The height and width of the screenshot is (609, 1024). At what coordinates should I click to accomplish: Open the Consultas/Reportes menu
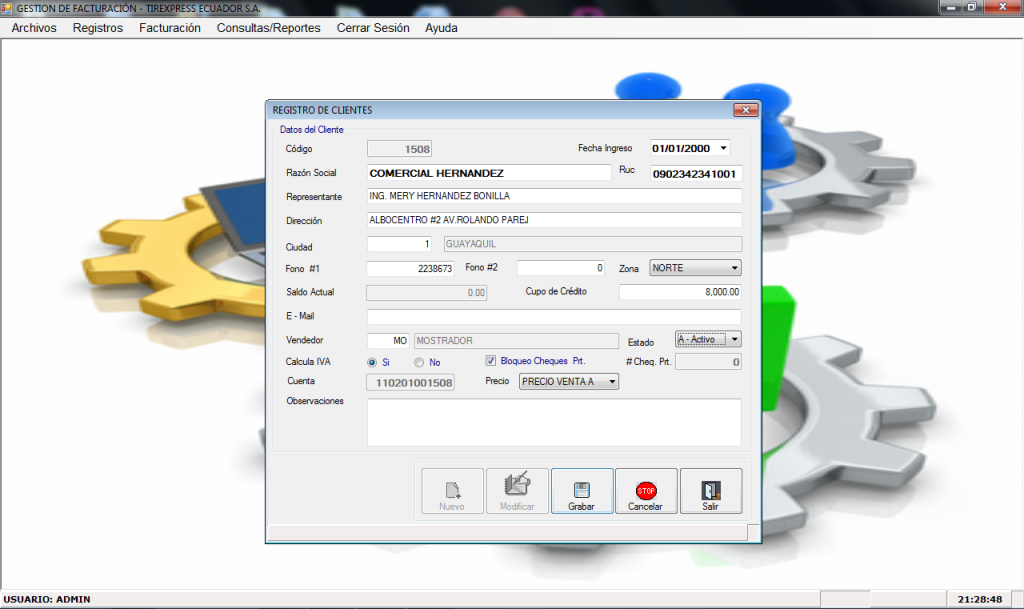coord(268,28)
